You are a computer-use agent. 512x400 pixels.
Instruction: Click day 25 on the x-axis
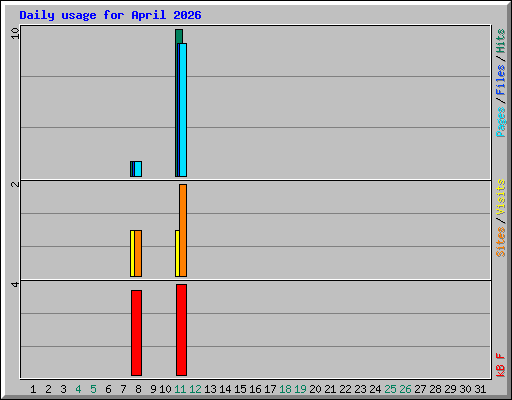click(x=390, y=389)
